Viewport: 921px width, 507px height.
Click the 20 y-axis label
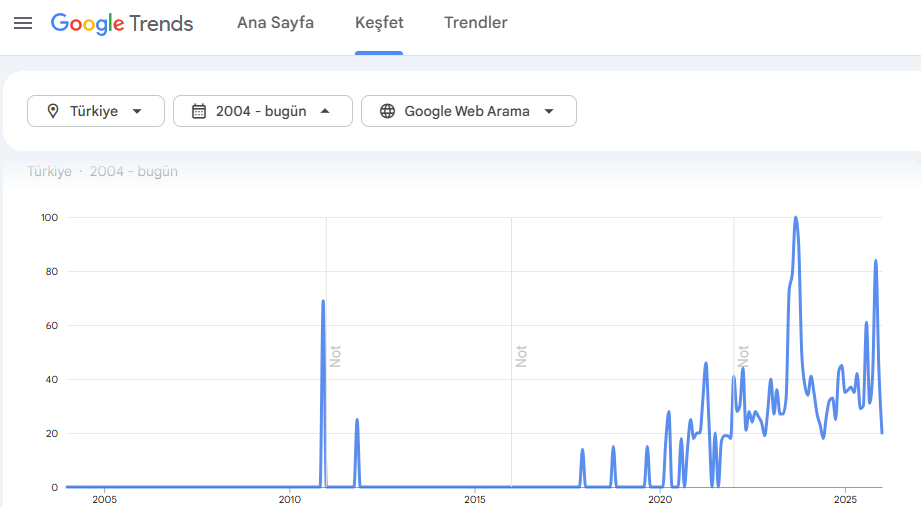point(52,434)
